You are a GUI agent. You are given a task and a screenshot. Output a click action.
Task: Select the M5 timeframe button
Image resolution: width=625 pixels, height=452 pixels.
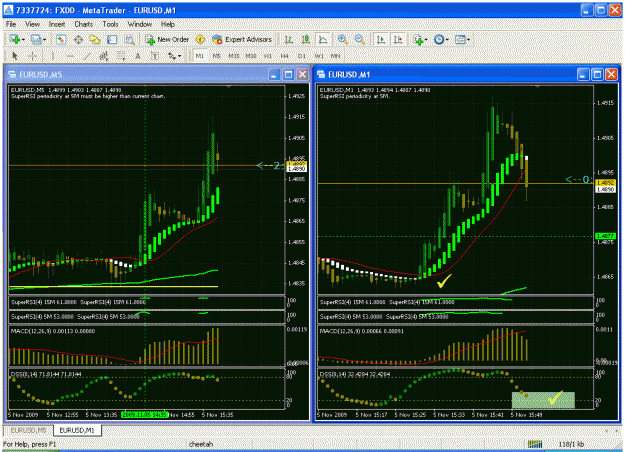tap(216, 56)
